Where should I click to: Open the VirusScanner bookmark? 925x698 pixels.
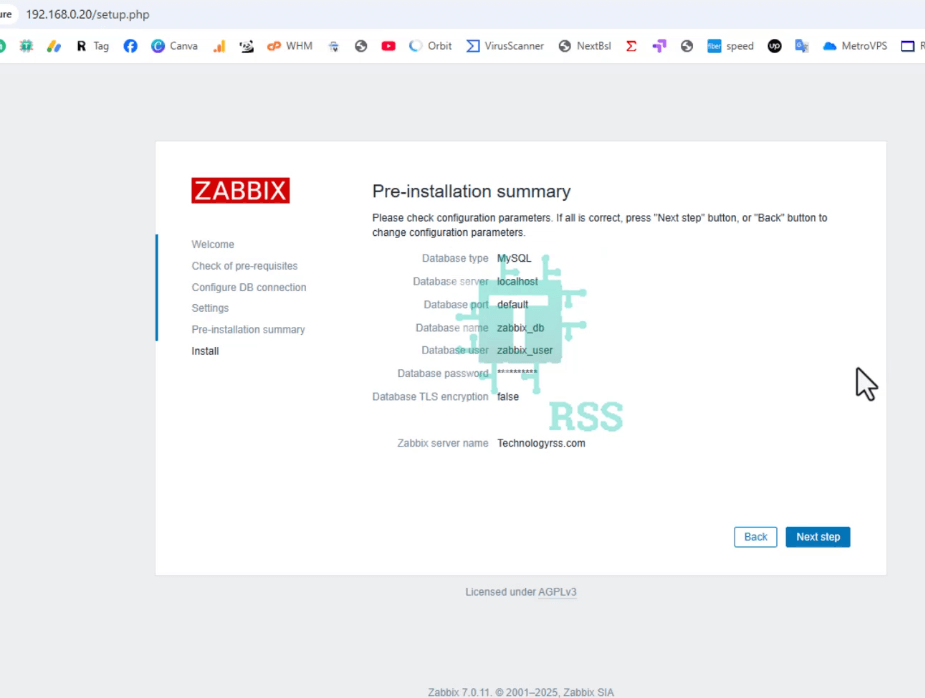505,46
